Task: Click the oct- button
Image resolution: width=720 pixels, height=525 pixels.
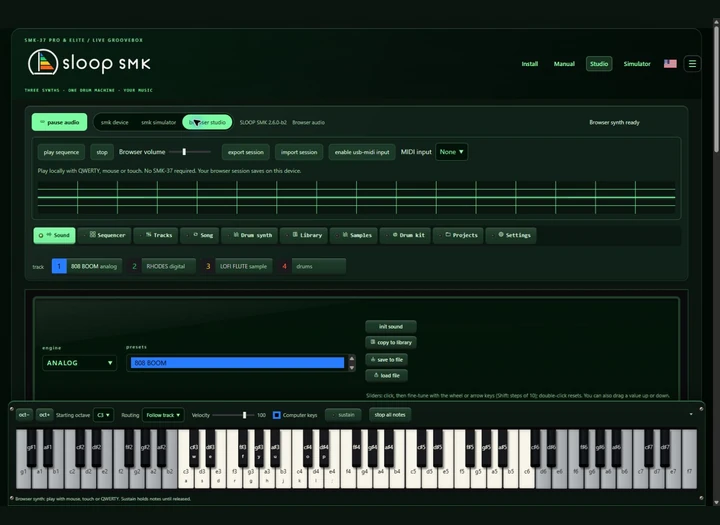Action: coord(24,415)
